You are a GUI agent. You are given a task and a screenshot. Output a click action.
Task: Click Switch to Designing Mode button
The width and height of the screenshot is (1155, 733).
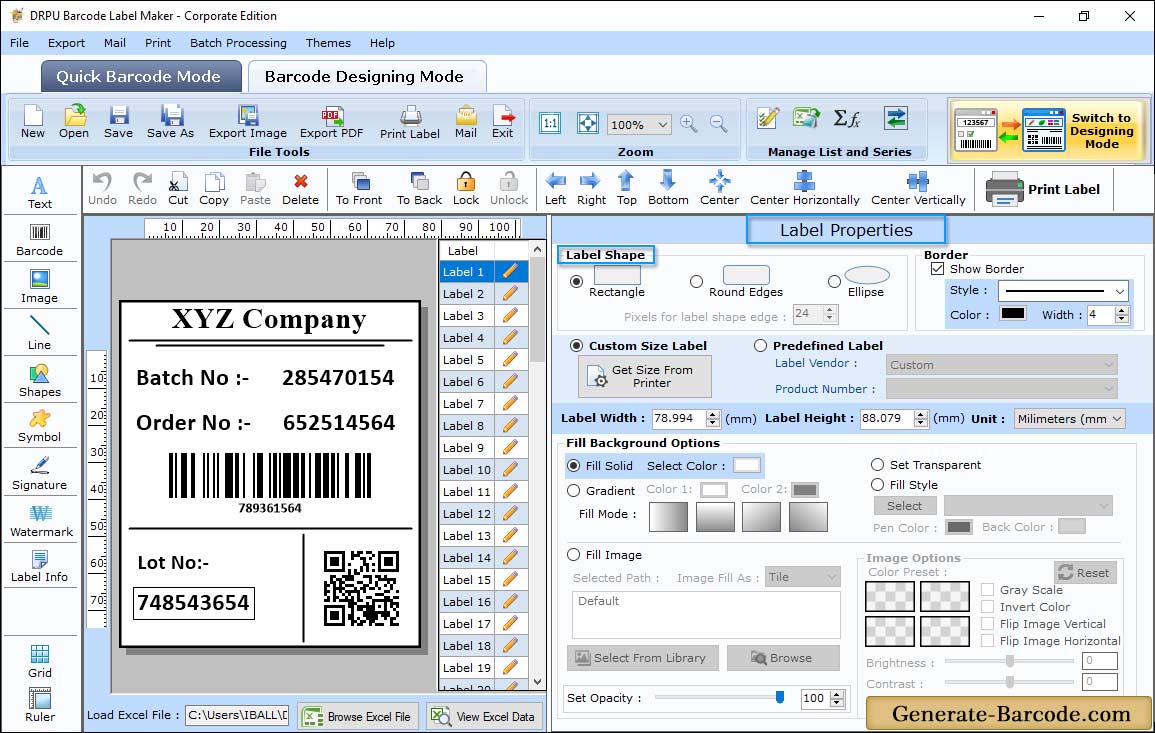pos(1049,130)
